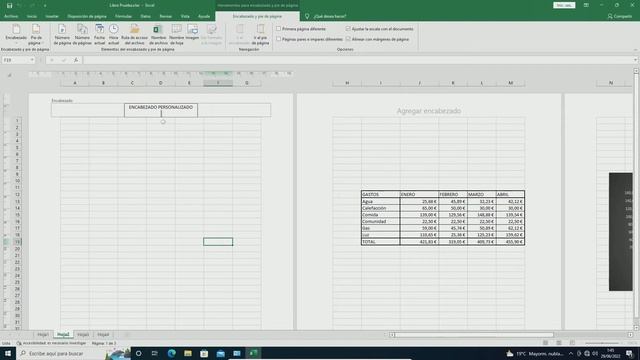
Task: Click Iniciar sesión button in title bar
Action: pos(564,5)
